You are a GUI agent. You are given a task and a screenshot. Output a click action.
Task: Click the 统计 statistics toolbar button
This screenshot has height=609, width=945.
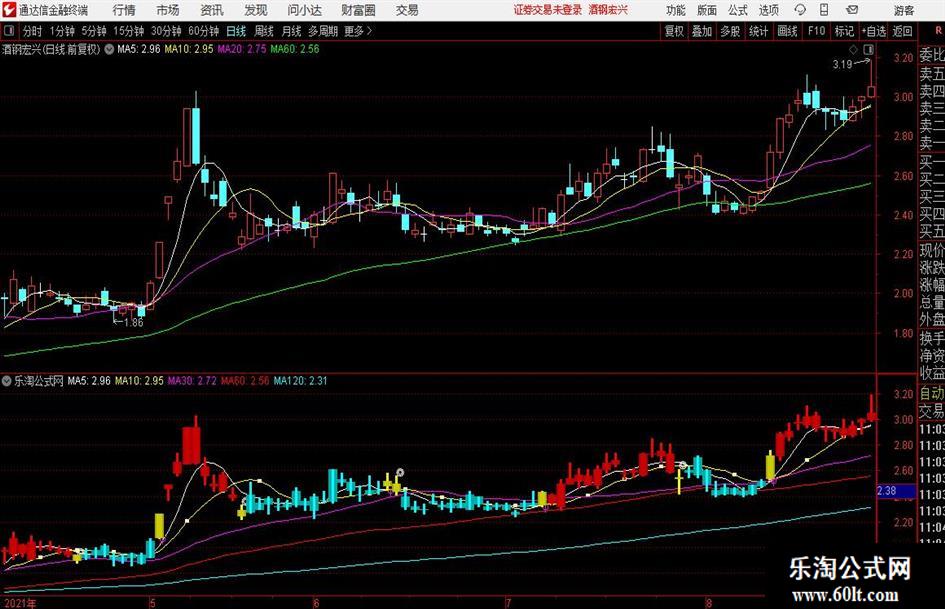pyautogui.click(x=759, y=31)
